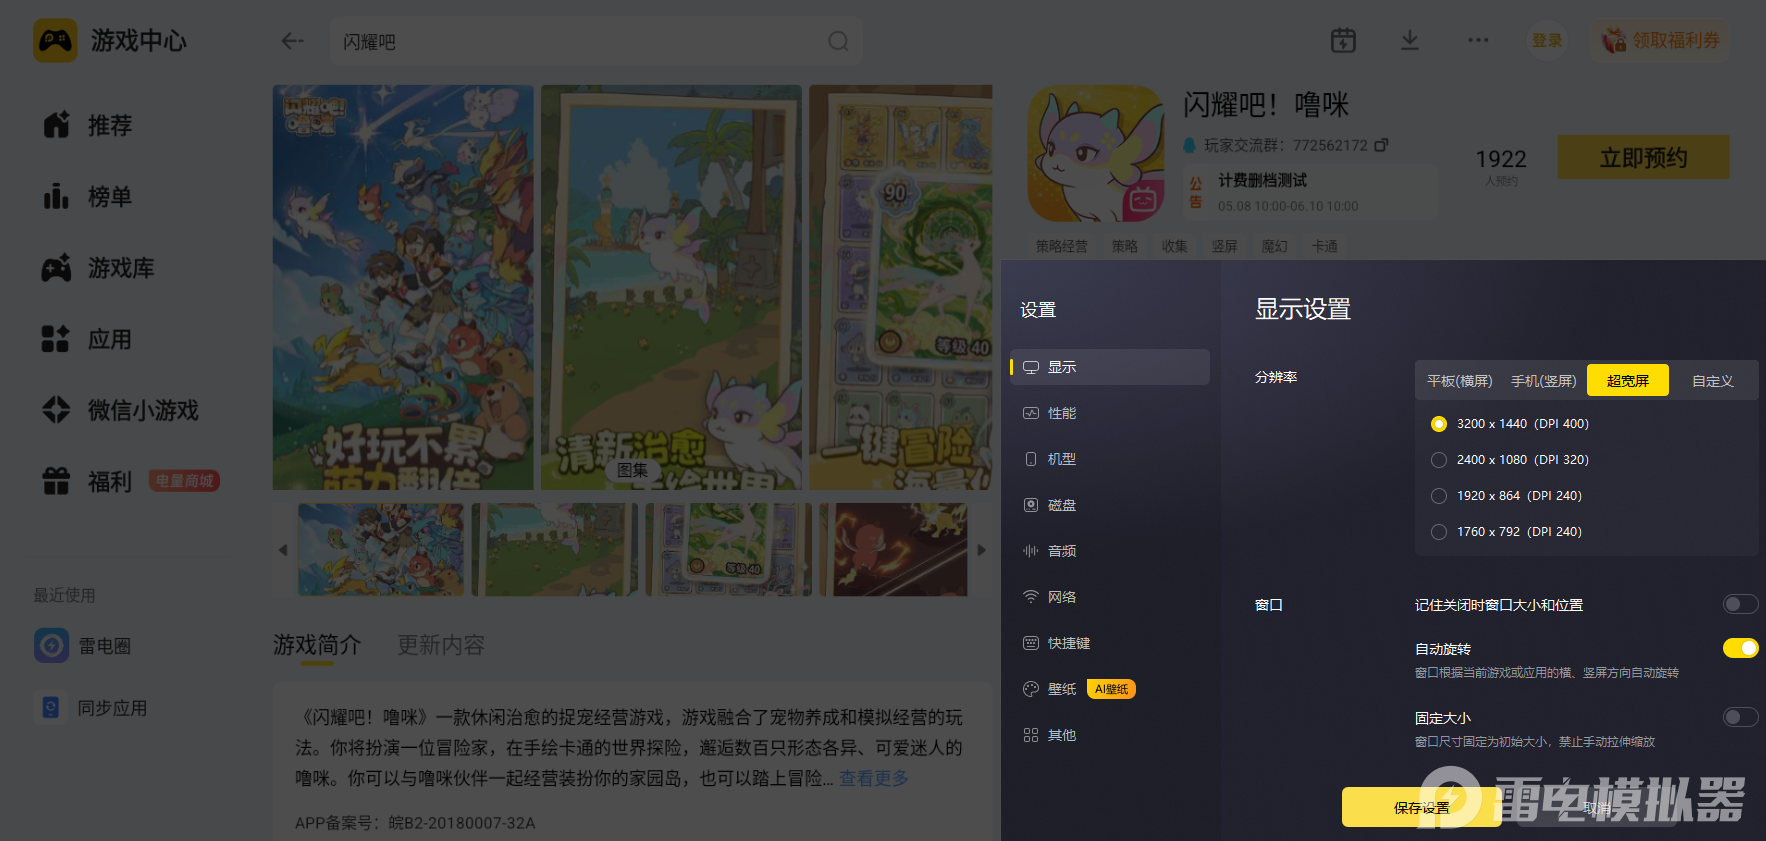Switch to 更新内容 tab
This screenshot has width=1766, height=841.
pyautogui.click(x=440, y=645)
